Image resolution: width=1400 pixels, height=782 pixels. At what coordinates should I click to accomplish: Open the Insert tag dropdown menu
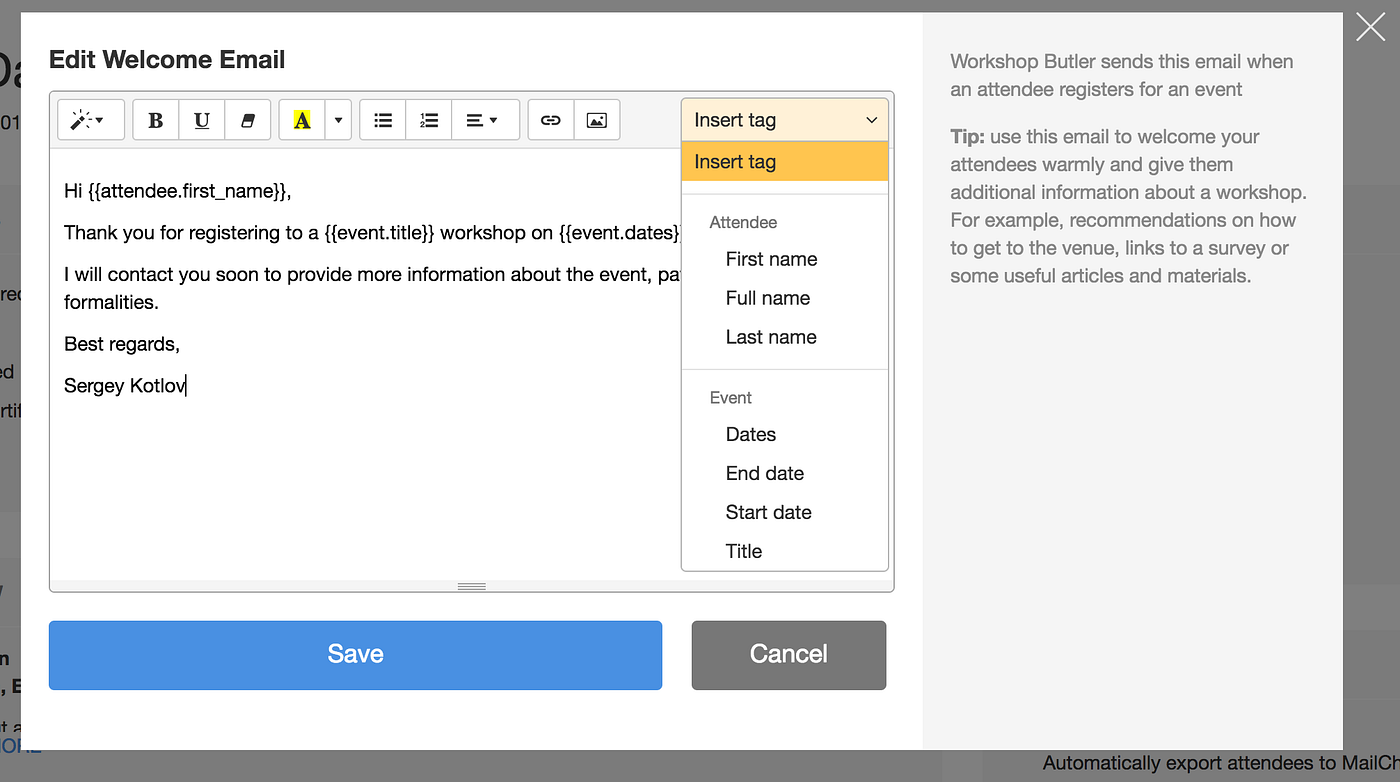(x=784, y=119)
